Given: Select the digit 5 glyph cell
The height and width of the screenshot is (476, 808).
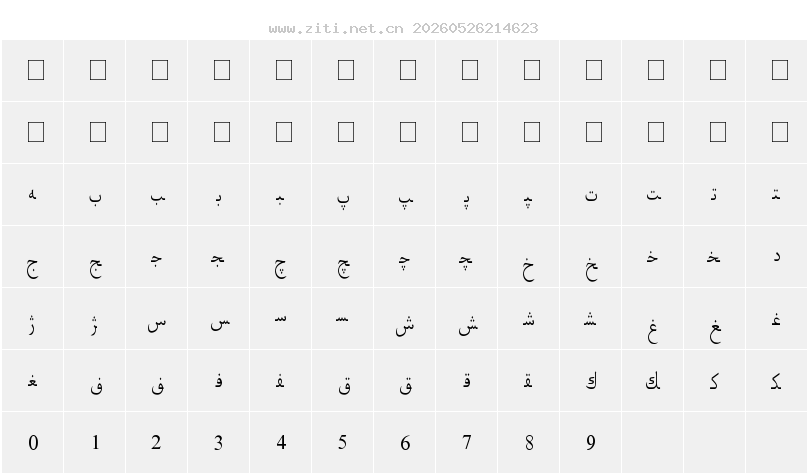Looking at the screenshot, I should [x=343, y=443].
